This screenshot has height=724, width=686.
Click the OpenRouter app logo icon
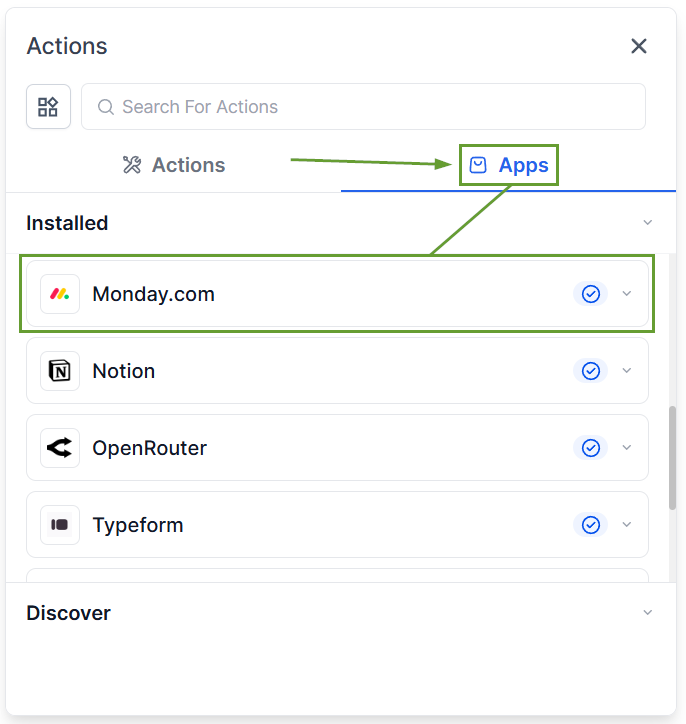click(60, 448)
